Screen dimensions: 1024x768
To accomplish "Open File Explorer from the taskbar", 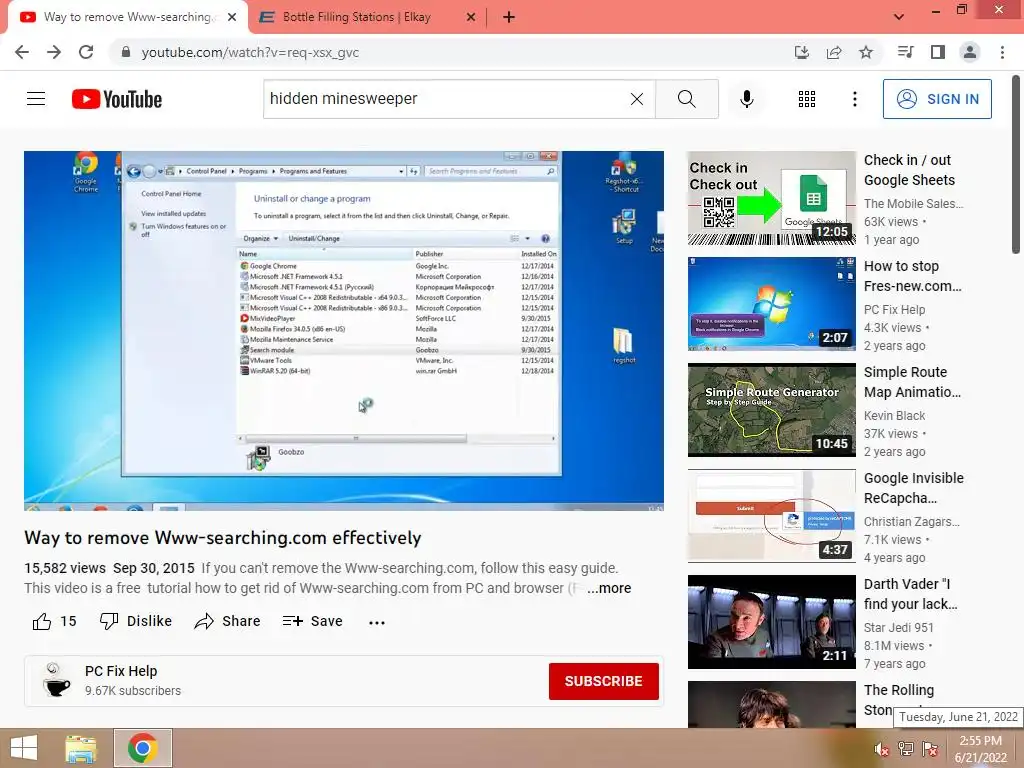I will coord(81,748).
